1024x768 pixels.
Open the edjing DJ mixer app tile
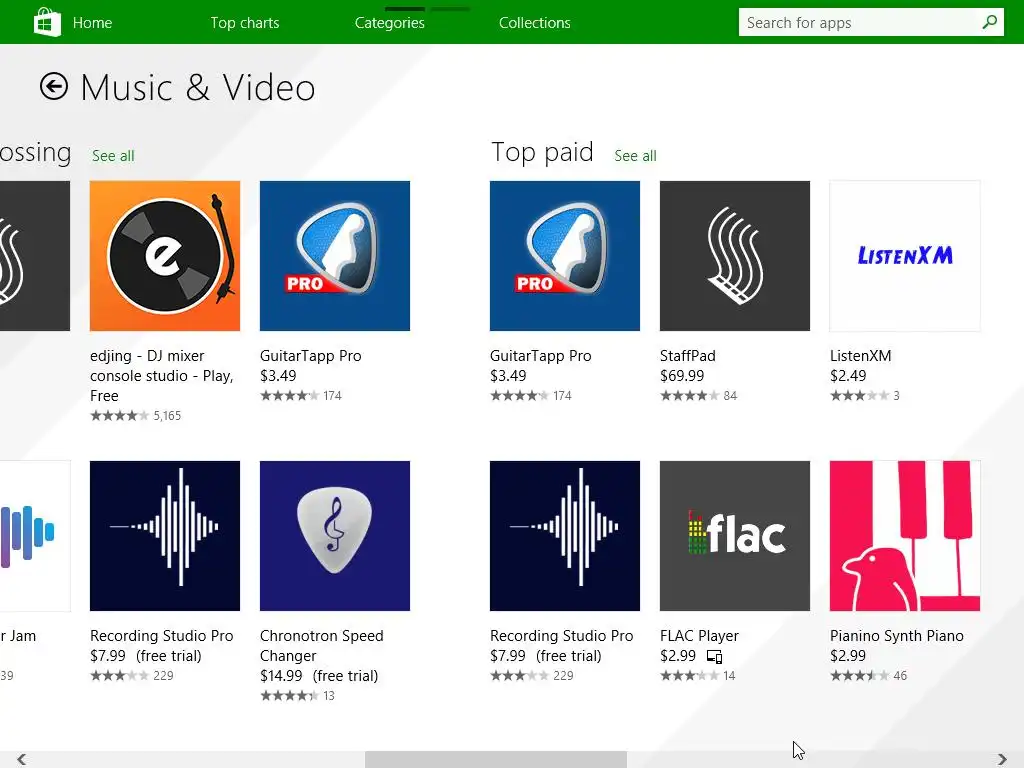(x=165, y=256)
